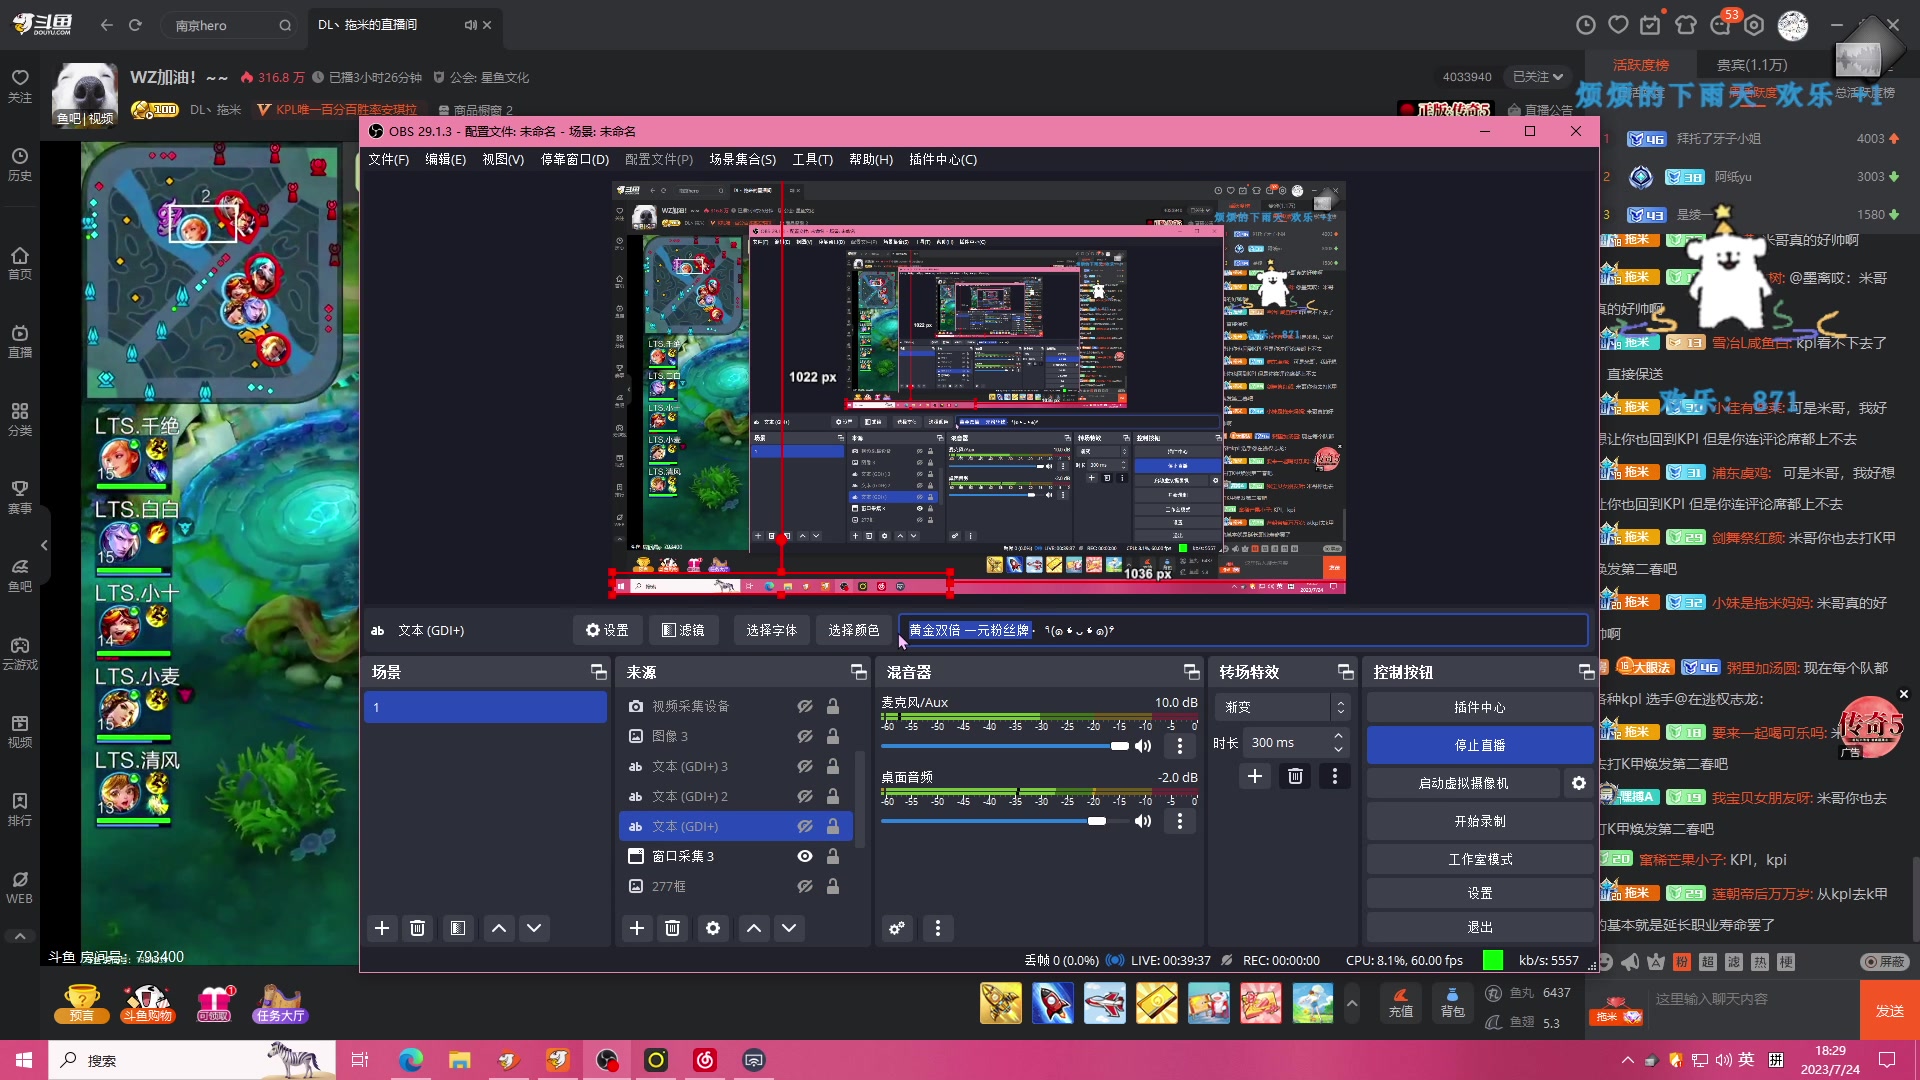Click the Douyu chat message input box

[x=1750, y=999]
